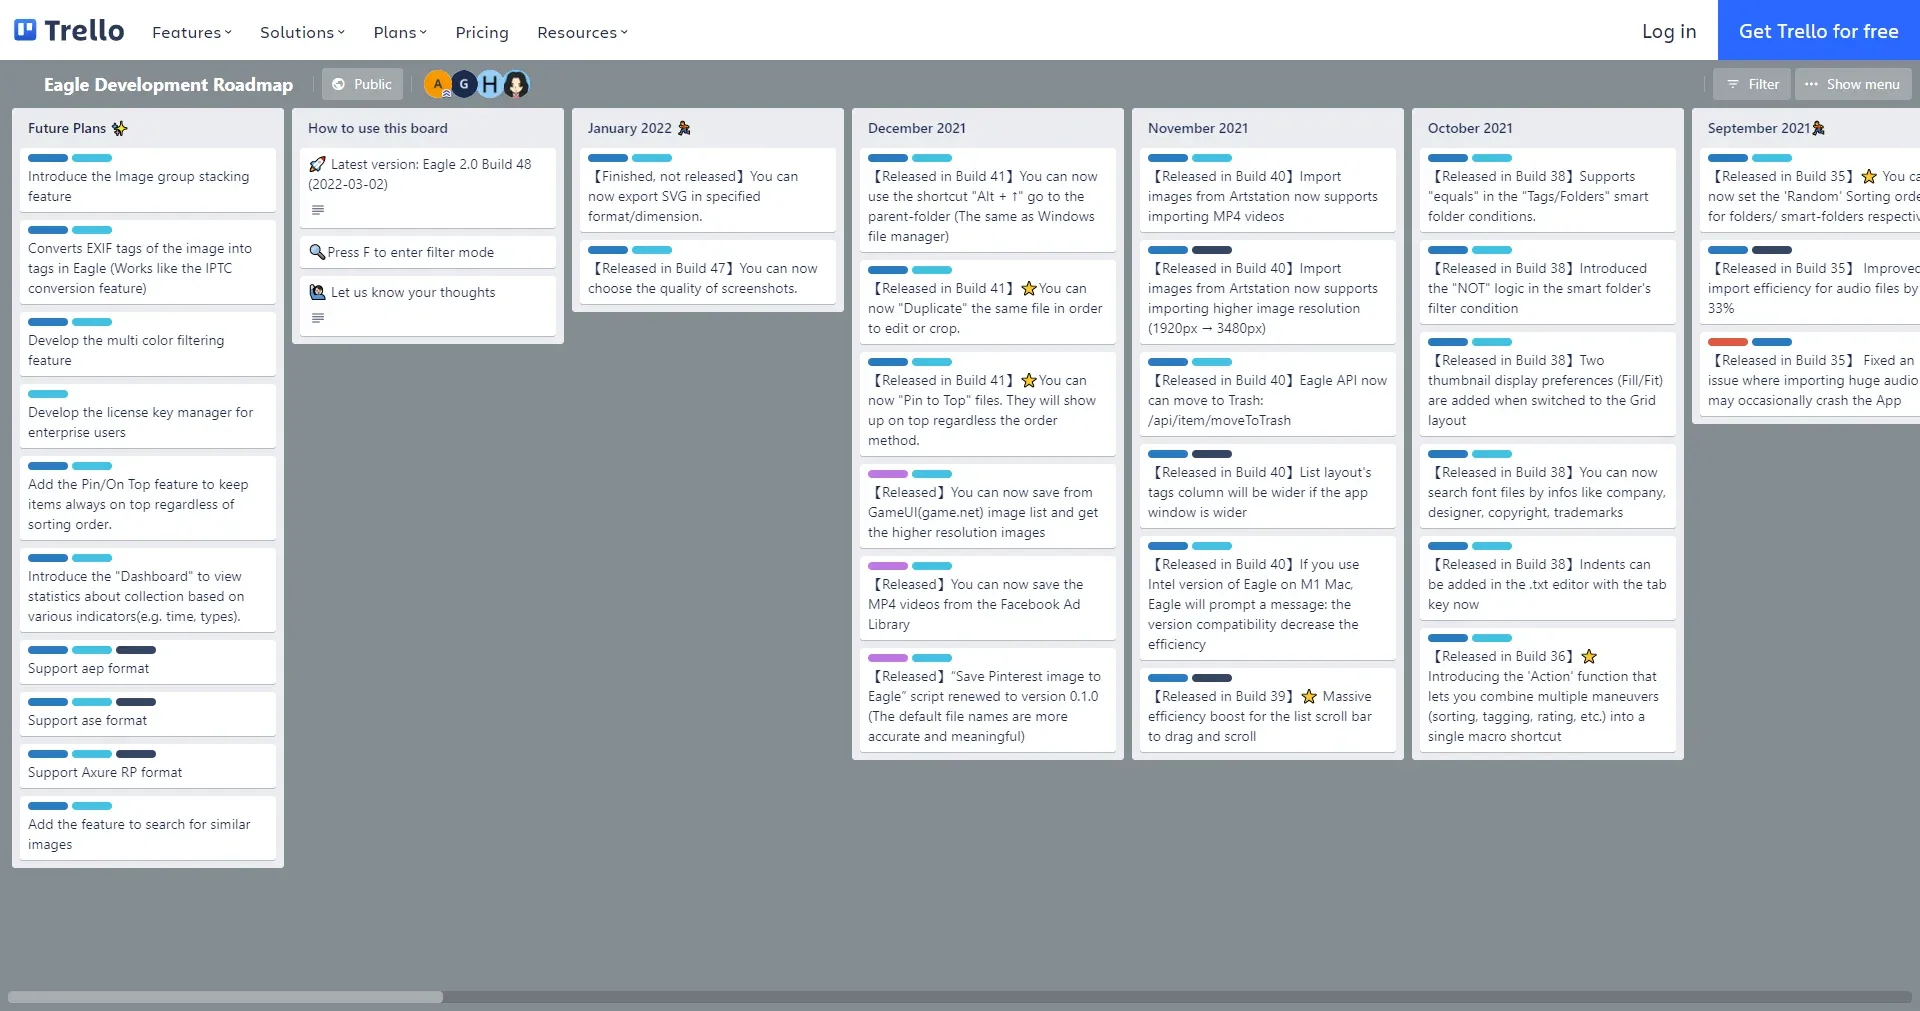Open Converts EXIF tags card
The image size is (1920, 1011).
148,262
